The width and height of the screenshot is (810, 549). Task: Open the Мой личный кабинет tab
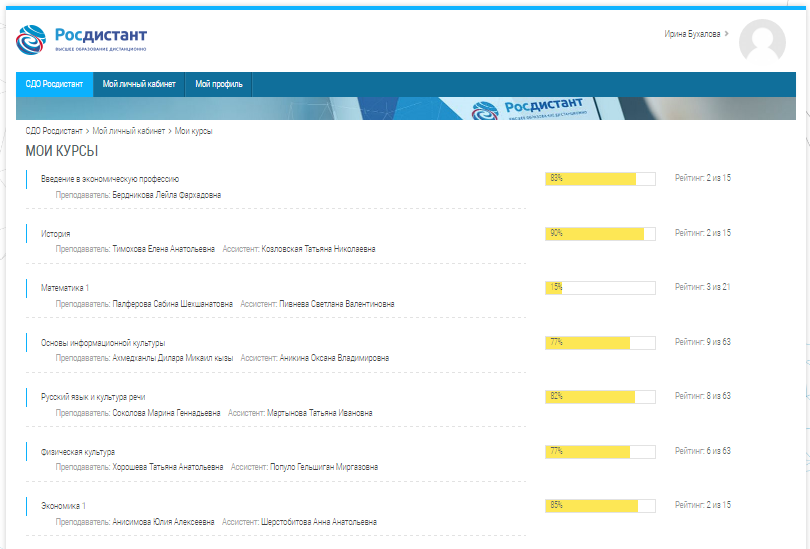pos(139,84)
